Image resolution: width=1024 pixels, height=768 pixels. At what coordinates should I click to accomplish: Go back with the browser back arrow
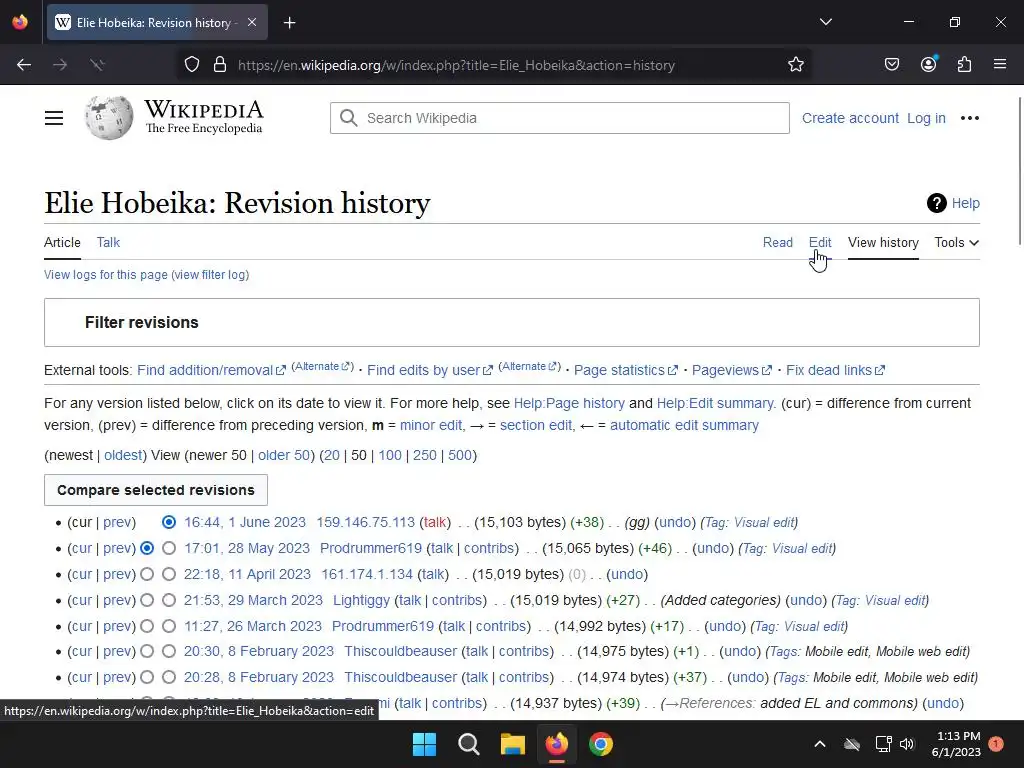24,65
